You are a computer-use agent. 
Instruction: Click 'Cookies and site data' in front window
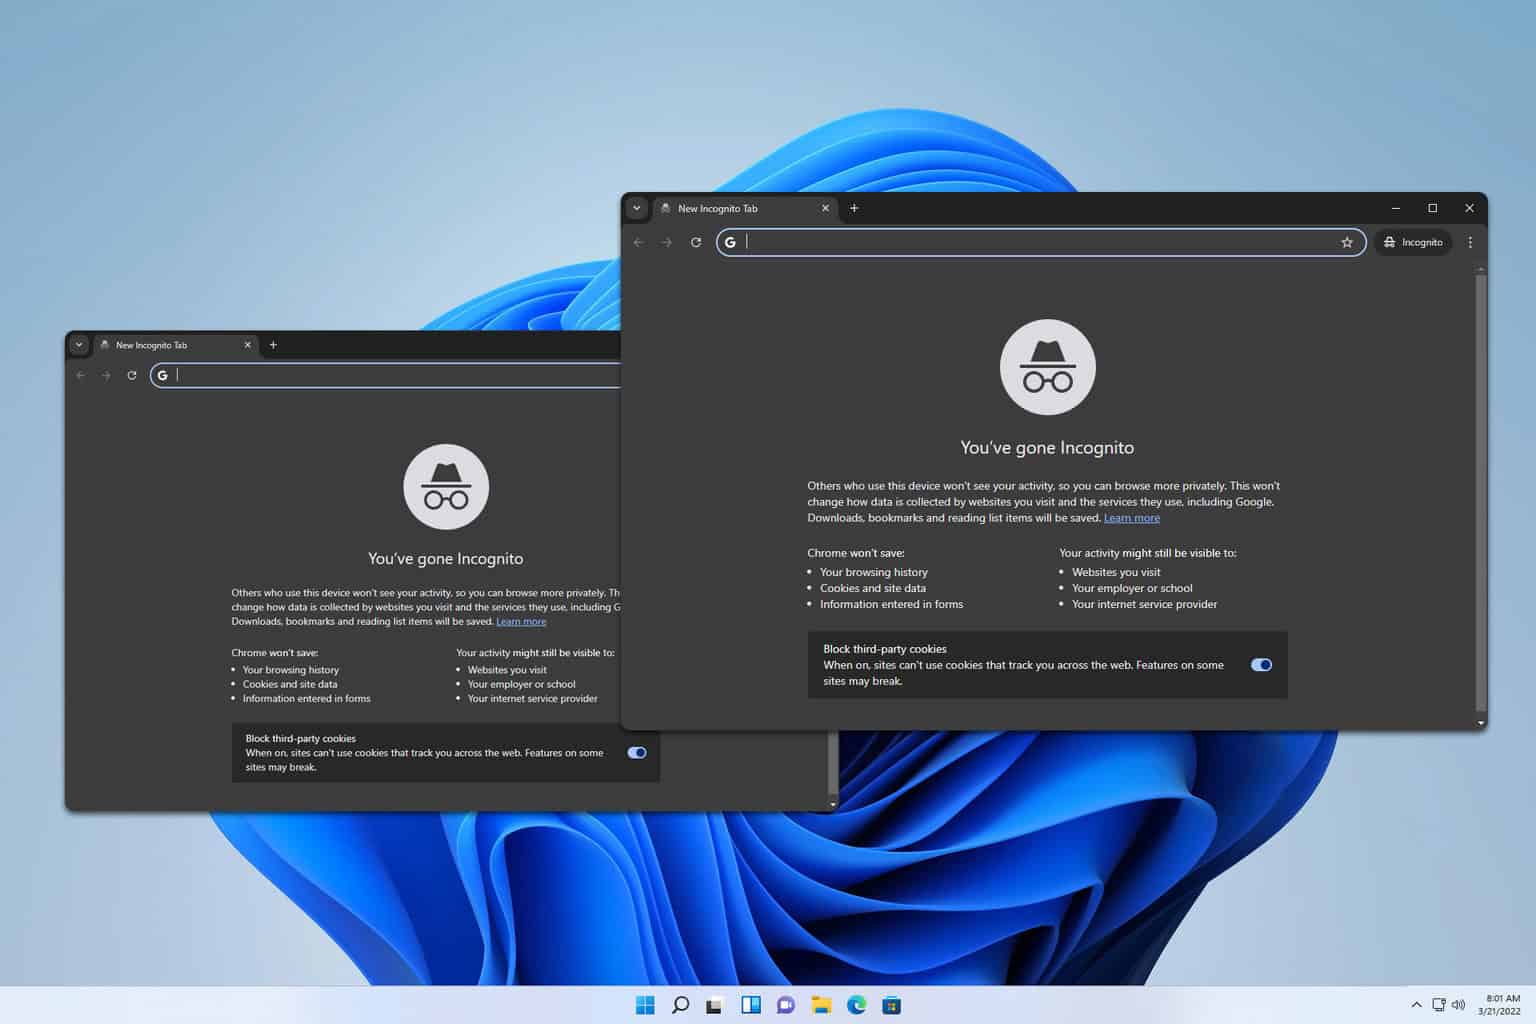(873, 588)
